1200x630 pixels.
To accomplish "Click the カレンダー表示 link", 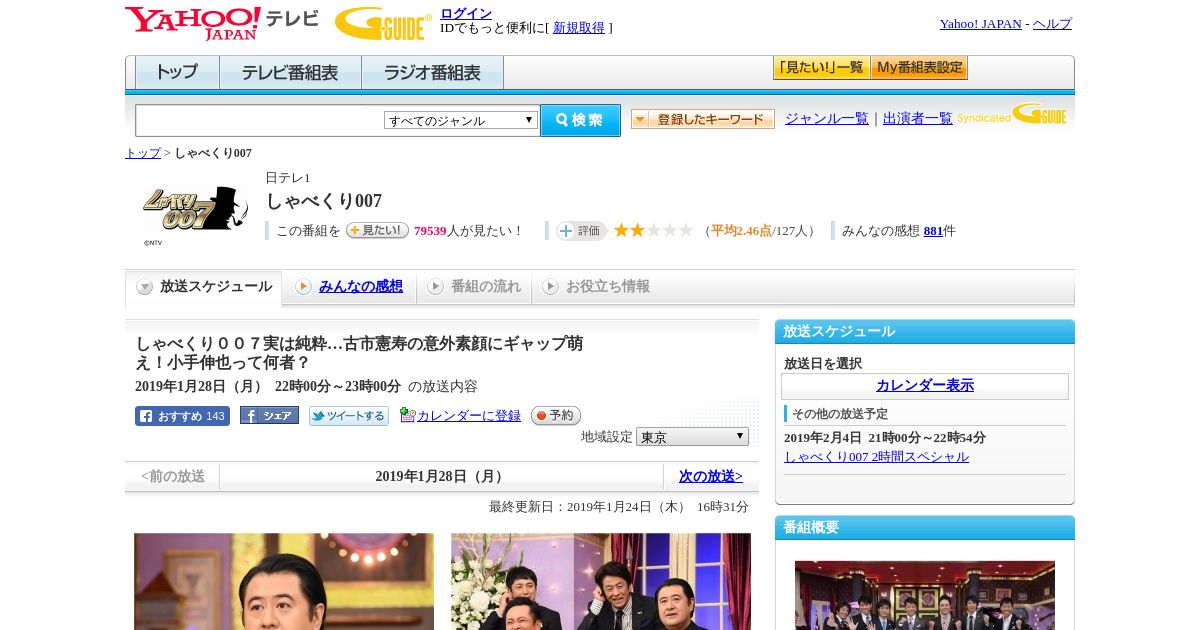I will click(925, 386).
